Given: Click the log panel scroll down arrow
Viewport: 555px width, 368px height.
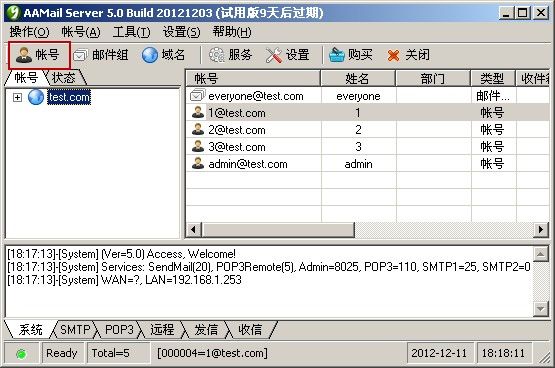Looking at the screenshot, I should click(x=540, y=308).
